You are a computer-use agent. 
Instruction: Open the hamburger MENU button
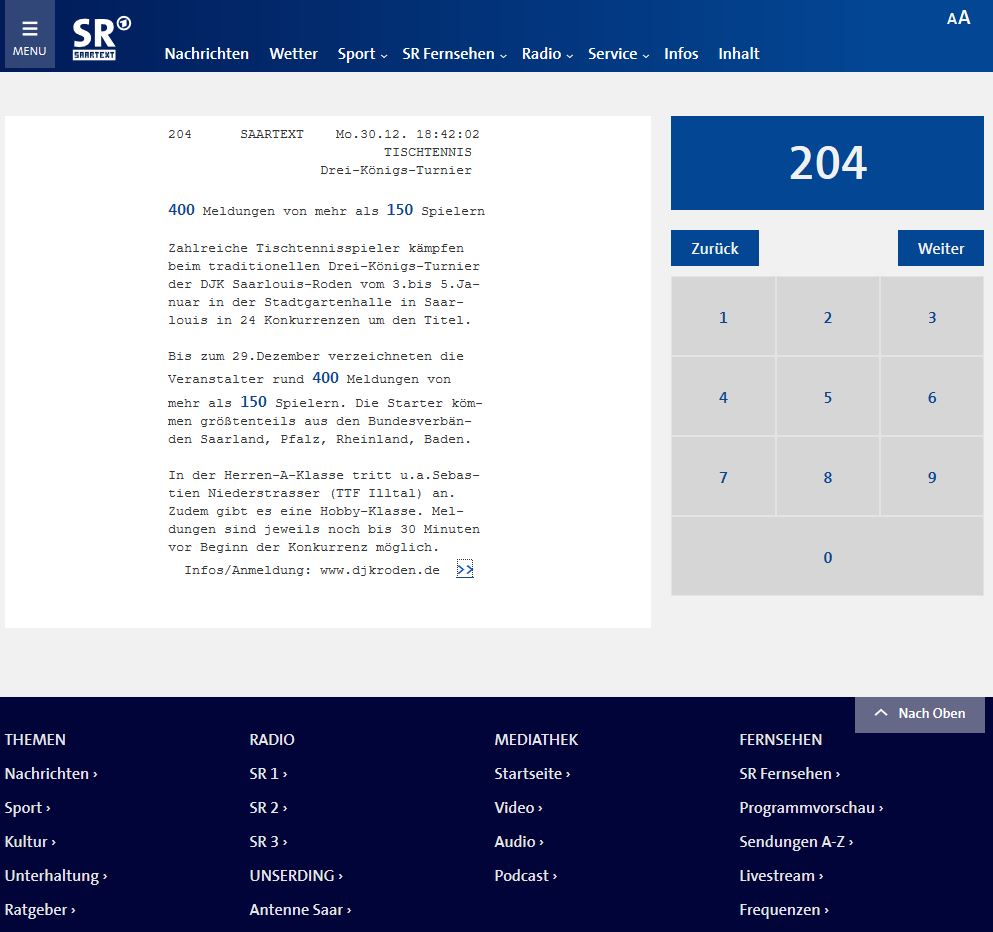(29, 36)
